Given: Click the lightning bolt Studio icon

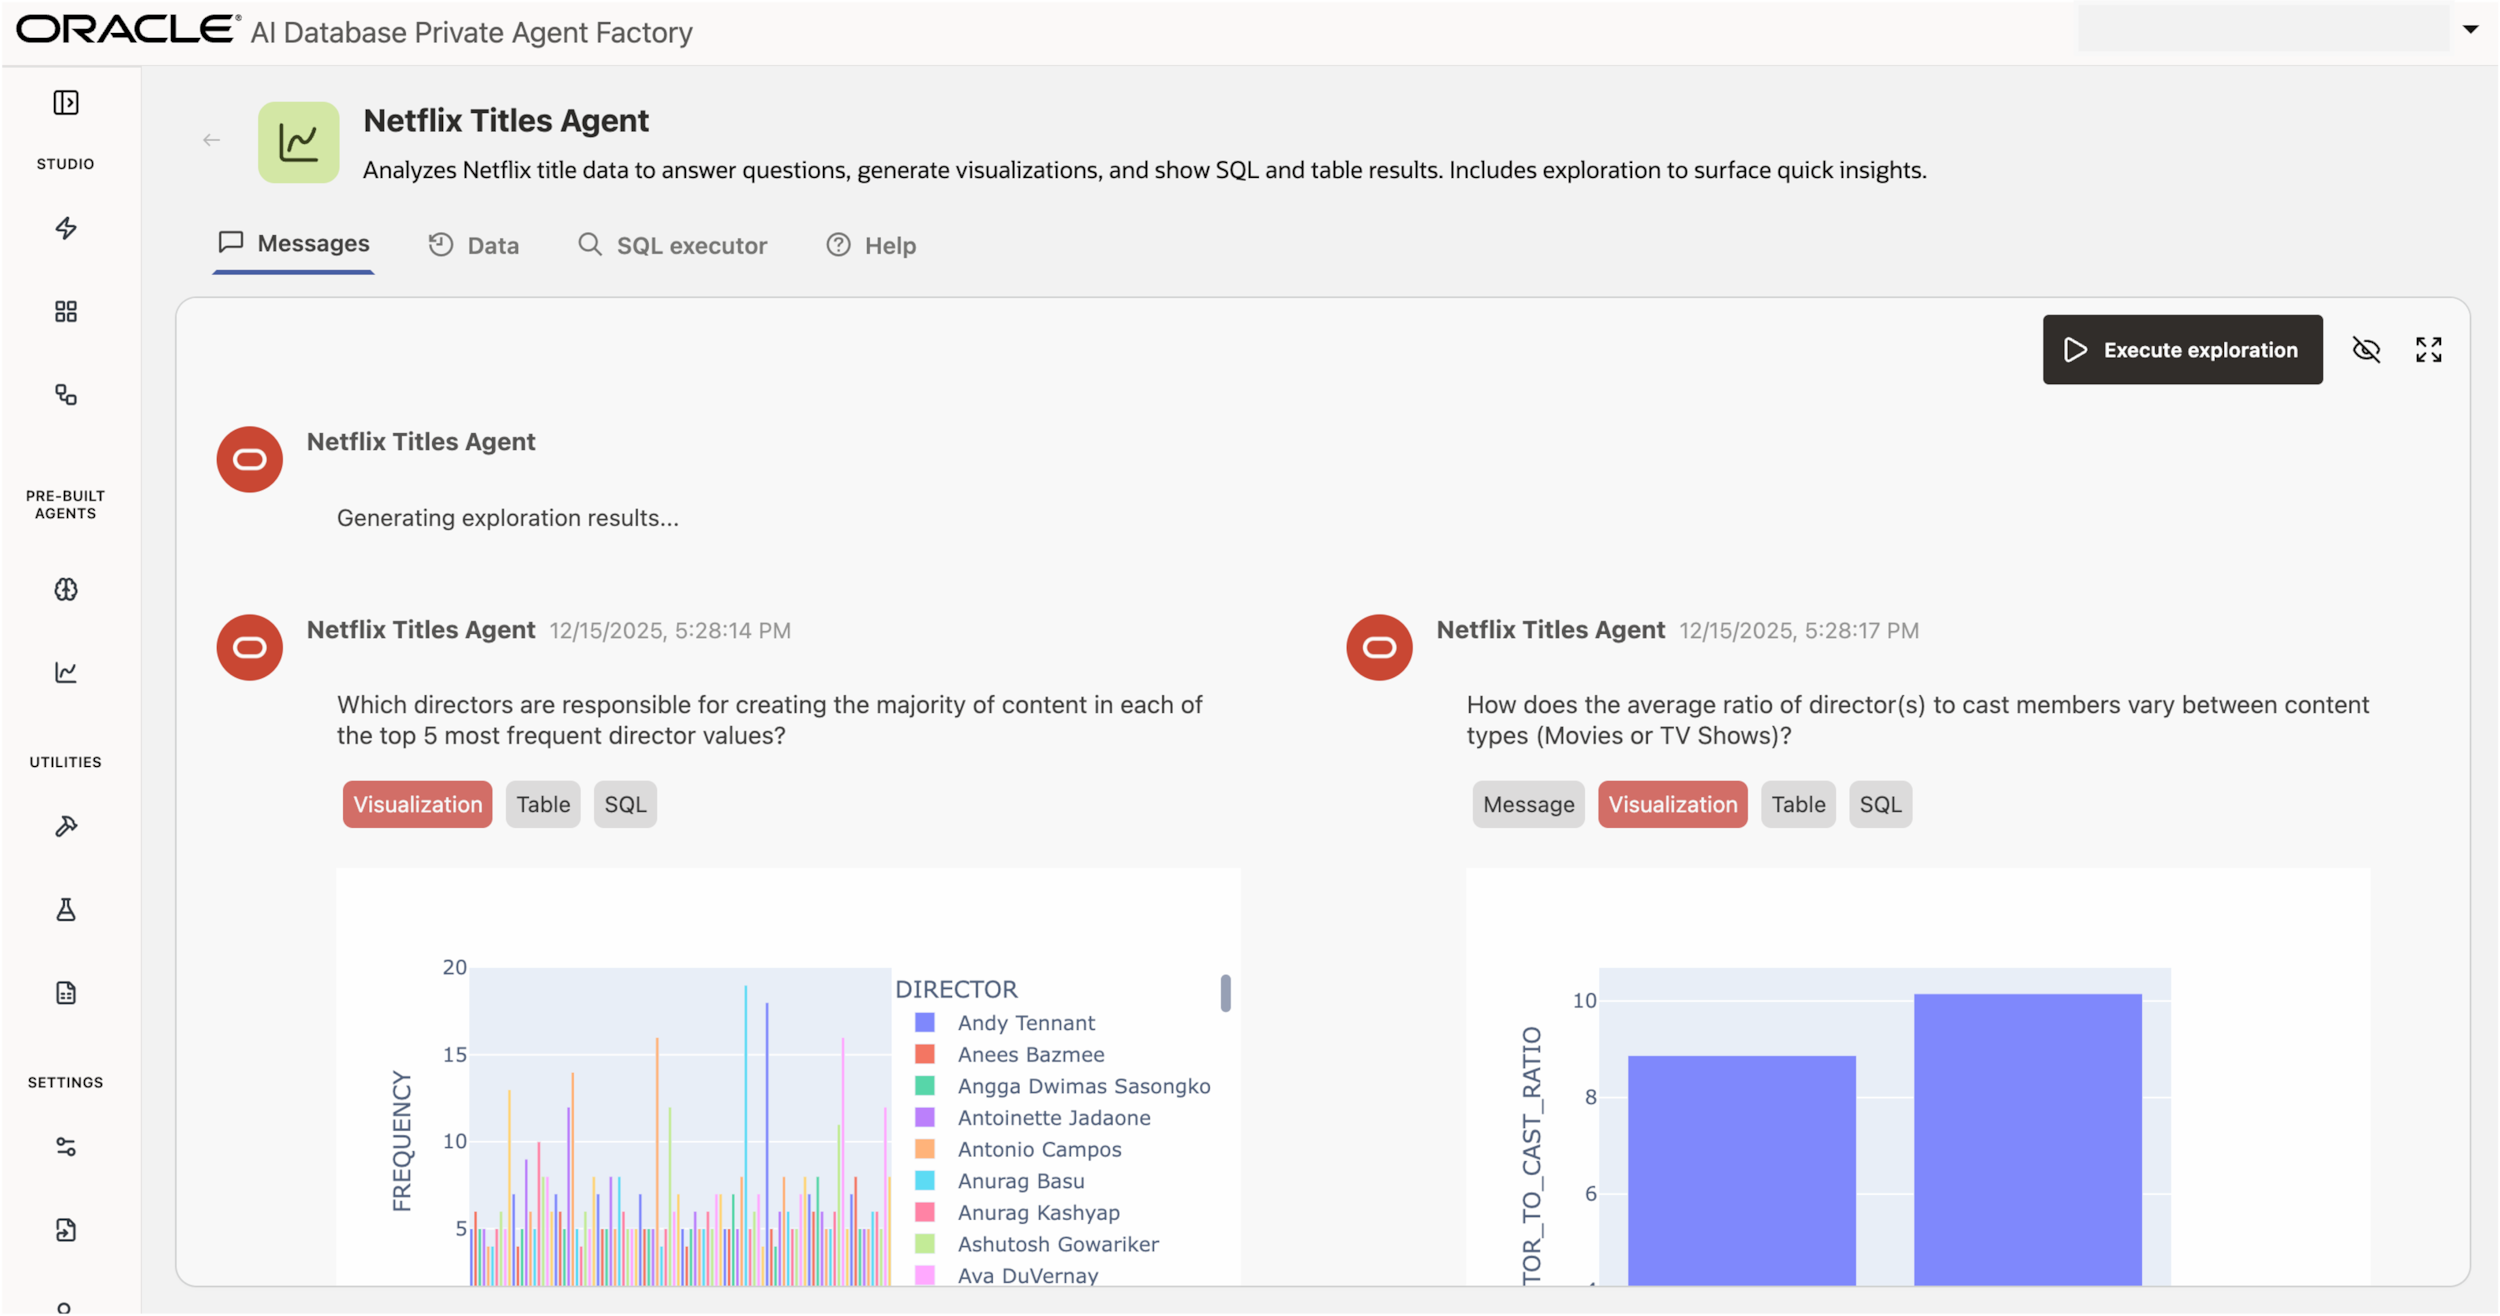Looking at the screenshot, I should click(66, 229).
